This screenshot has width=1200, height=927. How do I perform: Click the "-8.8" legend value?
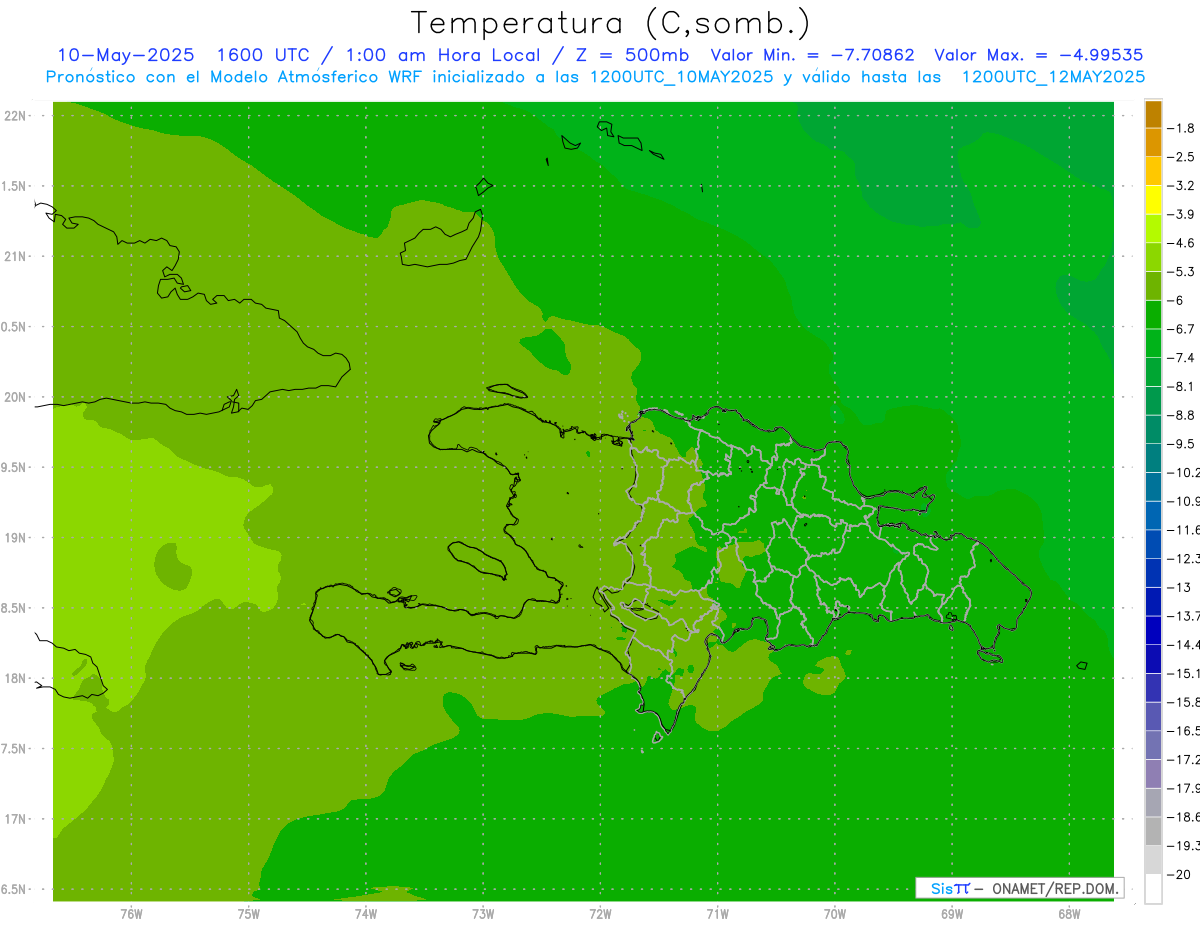click(x=1182, y=415)
